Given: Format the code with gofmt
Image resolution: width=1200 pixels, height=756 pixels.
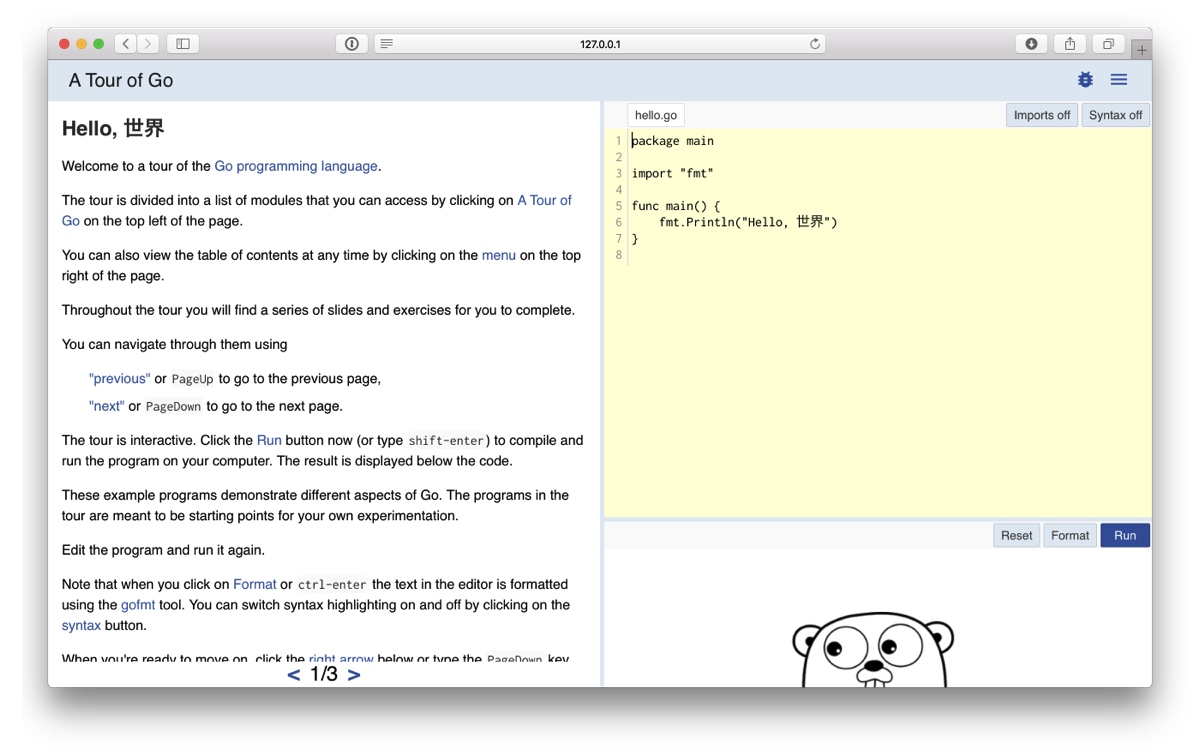Looking at the screenshot, I should click(x=1069, y=535).
